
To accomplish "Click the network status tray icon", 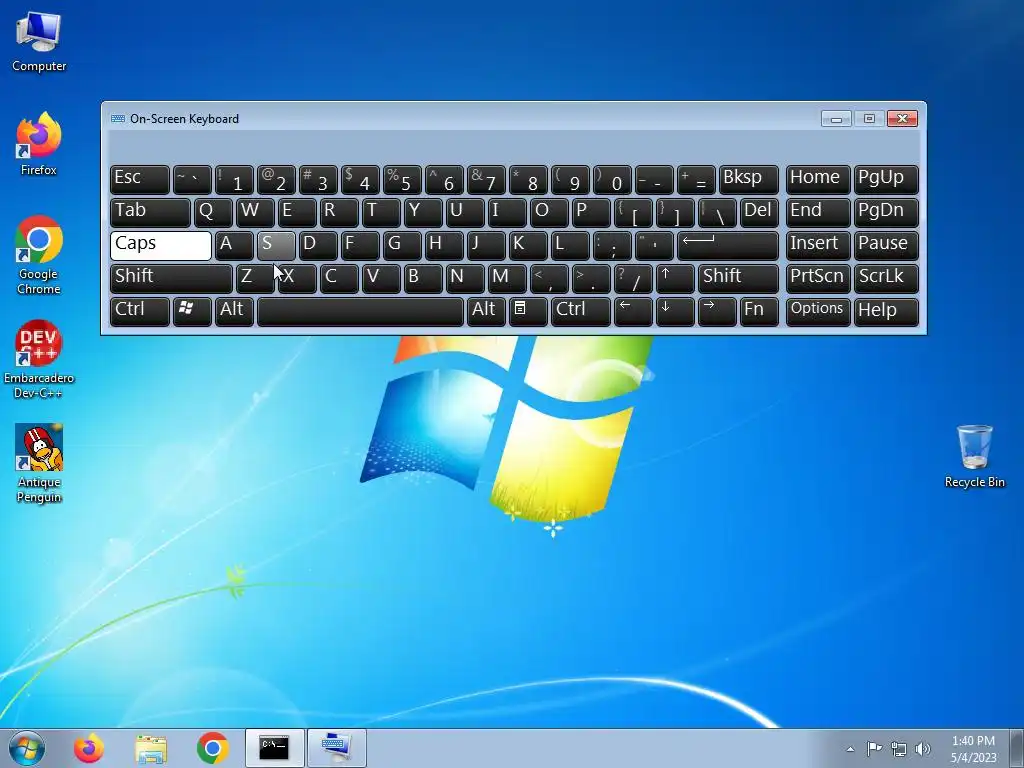I will tap(899, 749).
